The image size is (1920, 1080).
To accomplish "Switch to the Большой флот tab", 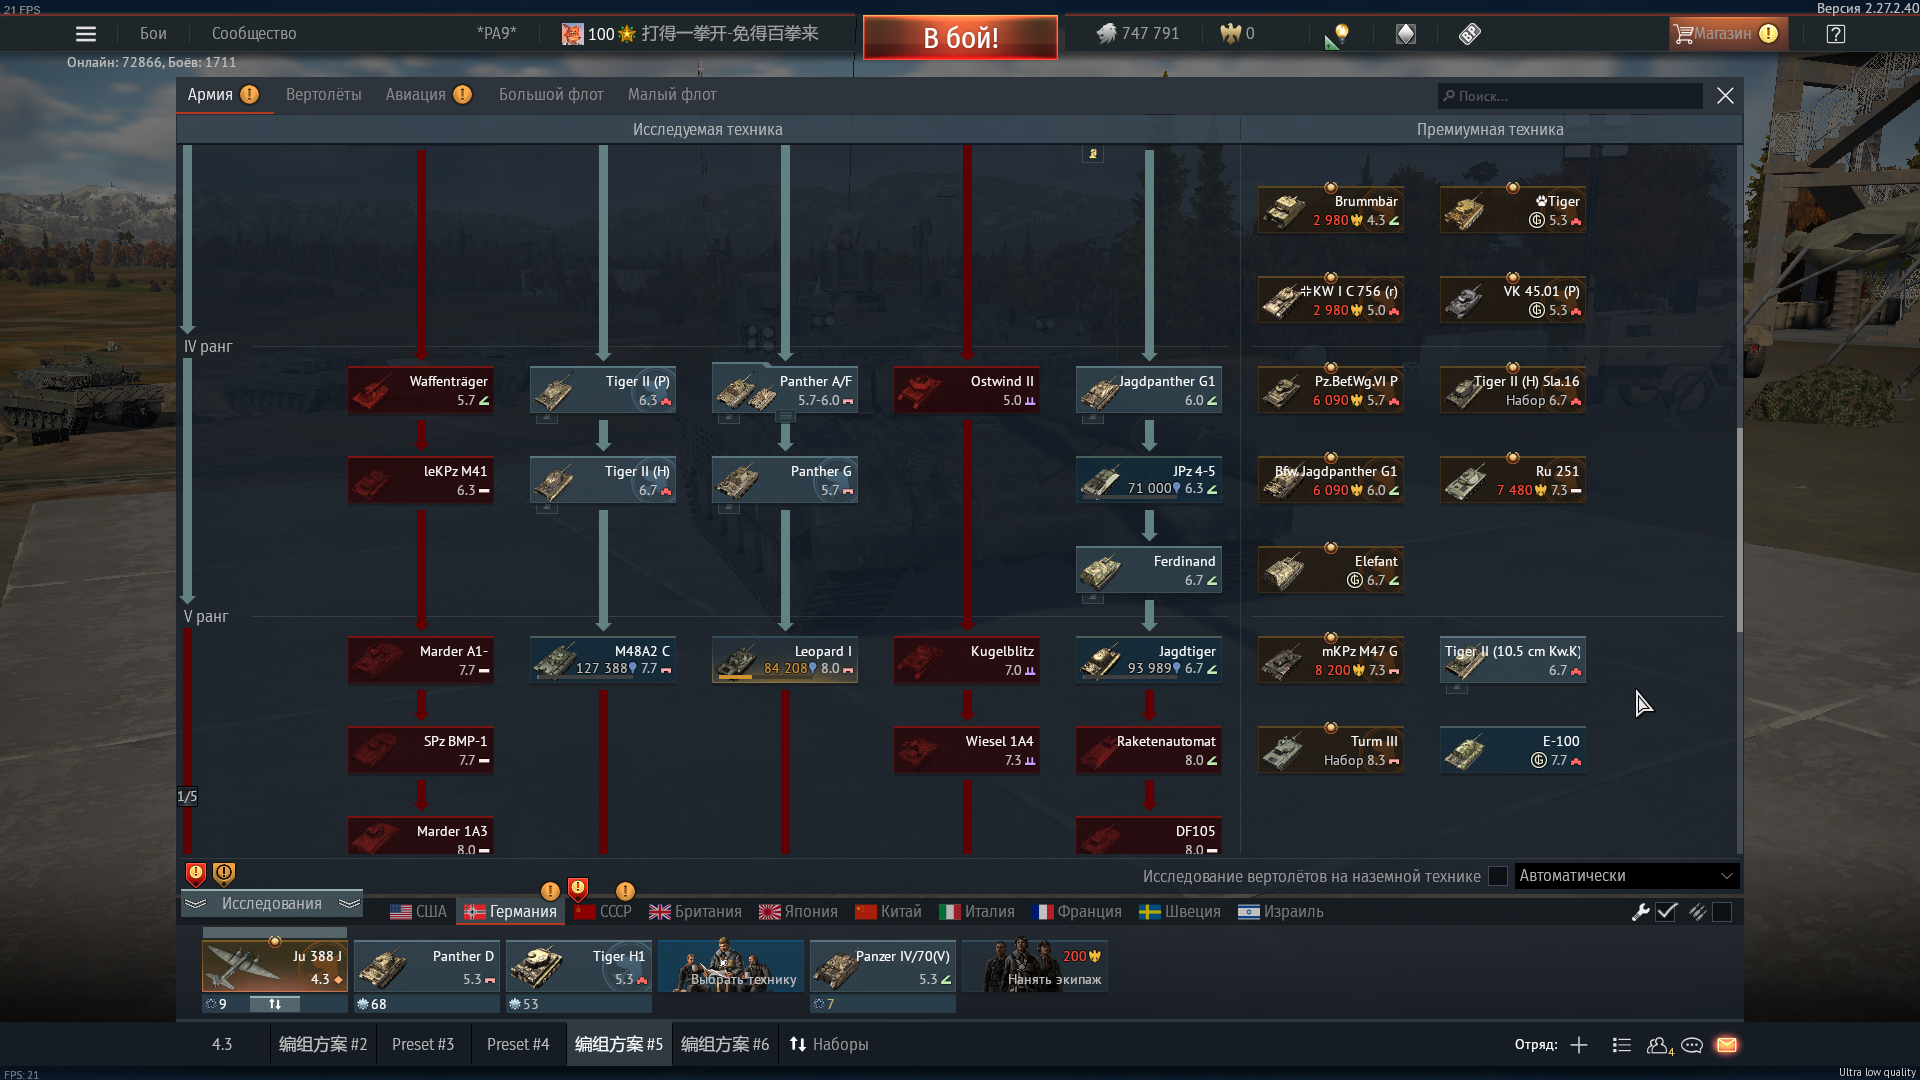I will click(551, 95).
